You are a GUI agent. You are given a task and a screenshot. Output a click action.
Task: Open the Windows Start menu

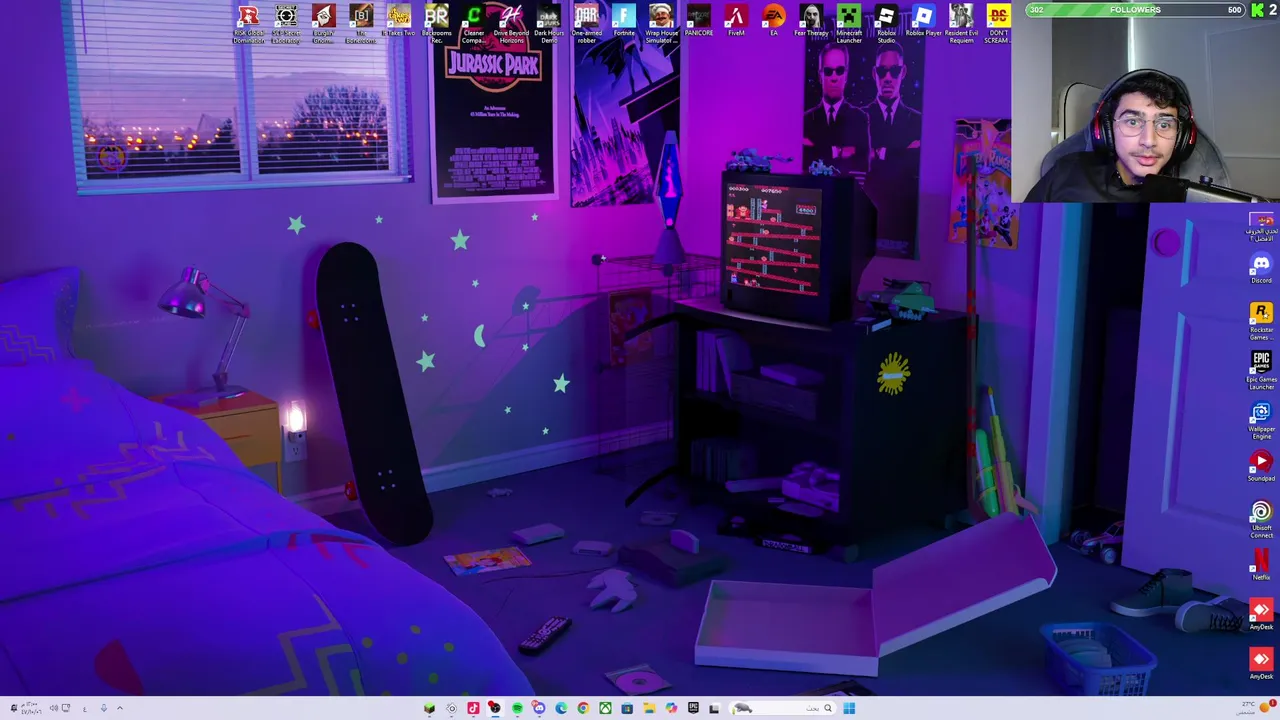coord(849,708)
